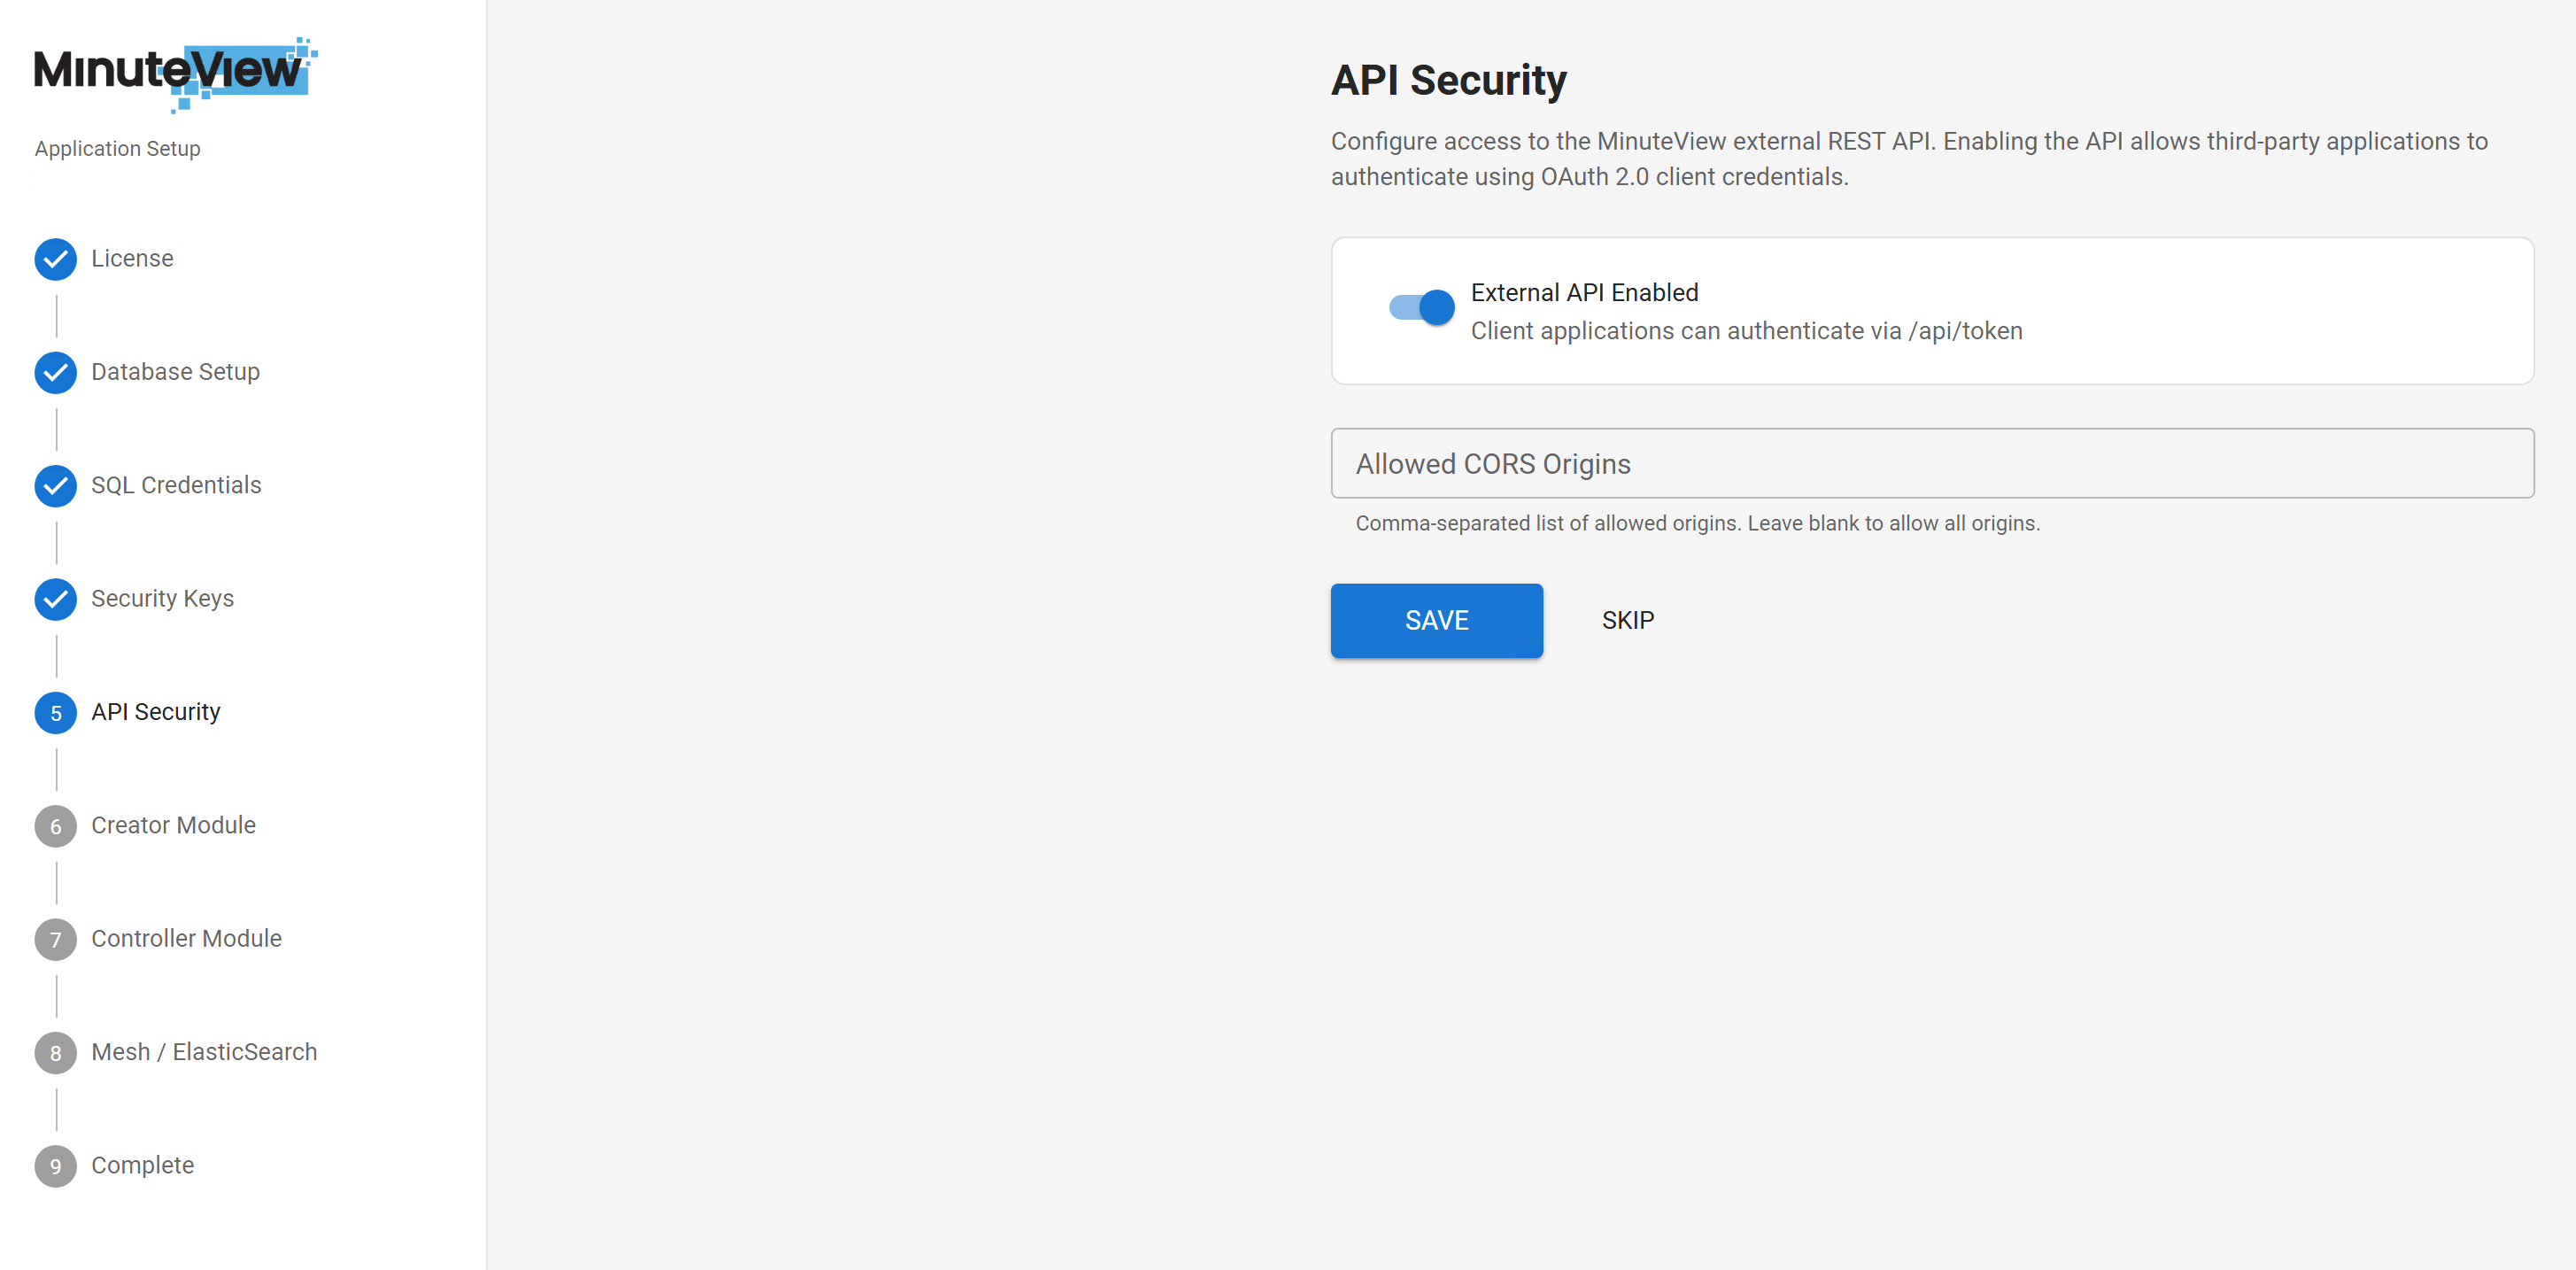Click the API Security heading
This screenshot has height=1270, width=2576.
pos(1448,80)
